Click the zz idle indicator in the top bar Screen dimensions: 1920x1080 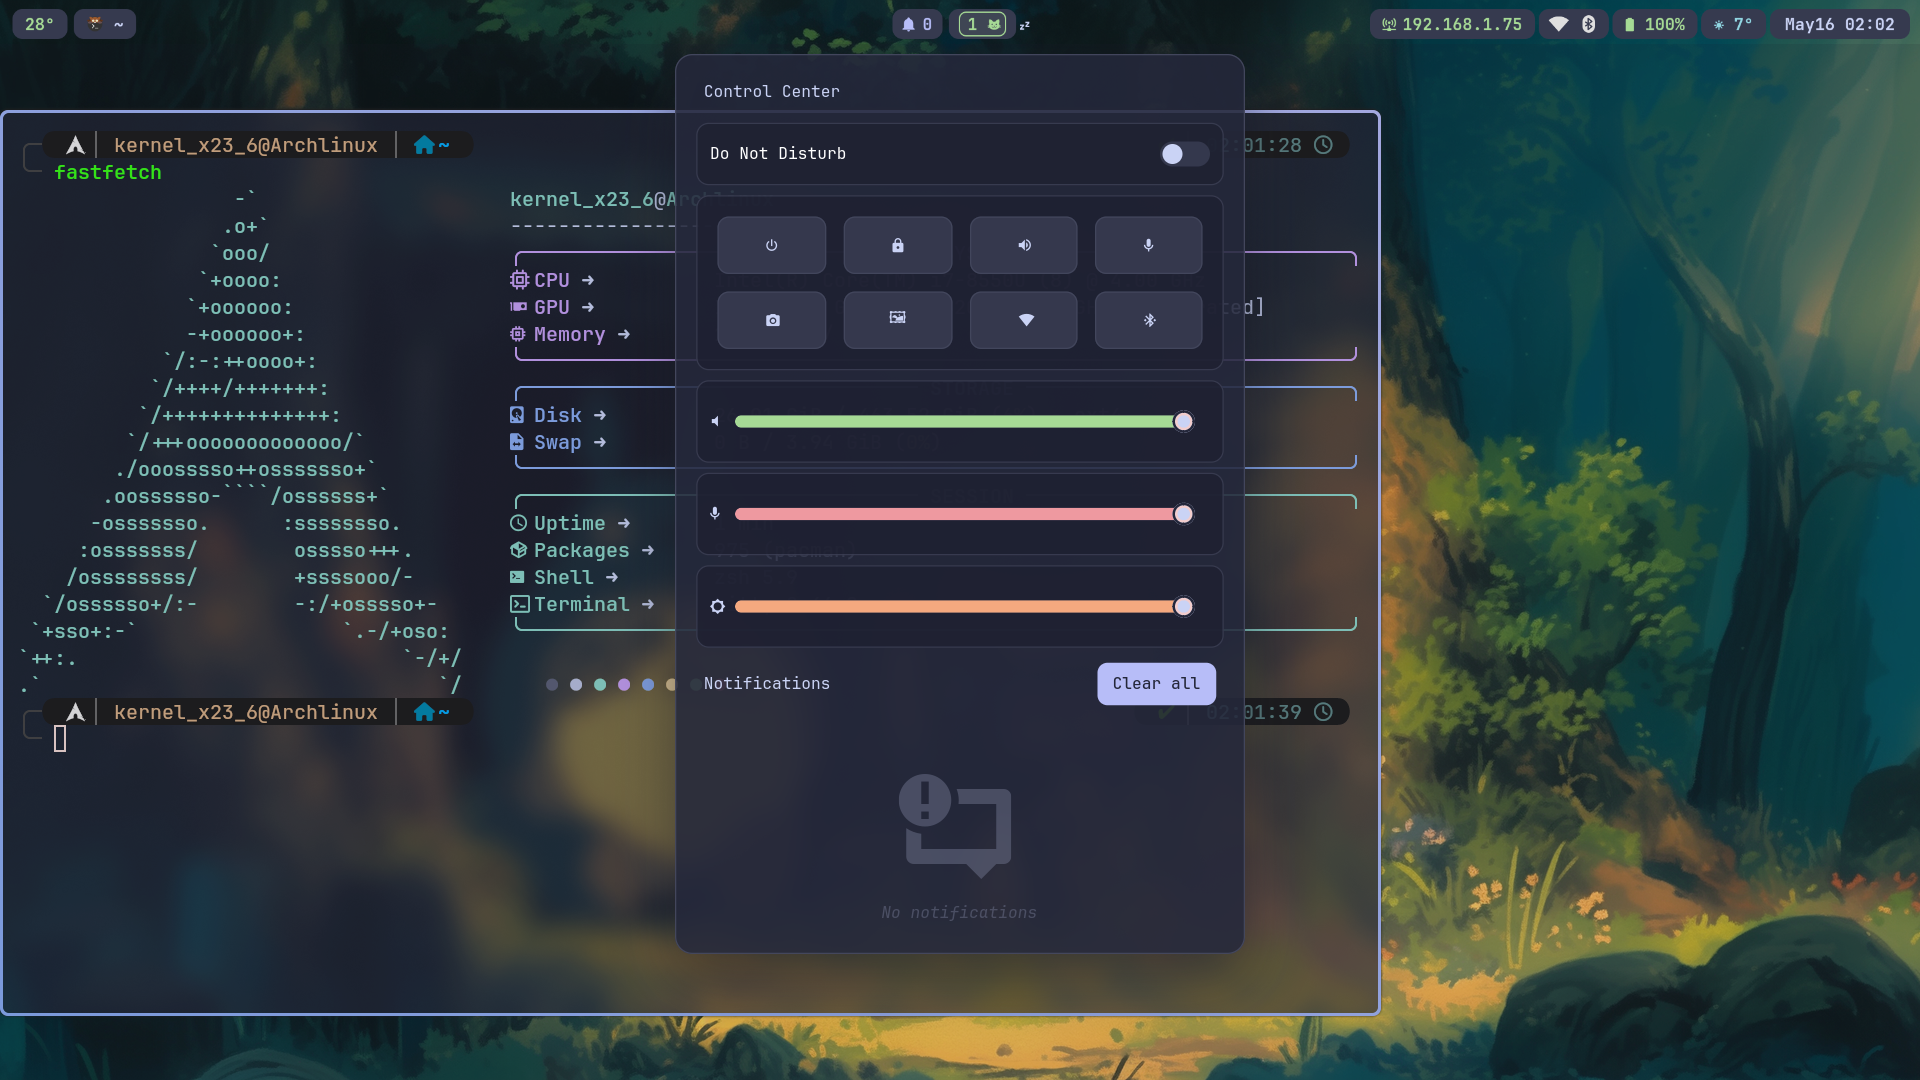click(x=1025, y=25)
